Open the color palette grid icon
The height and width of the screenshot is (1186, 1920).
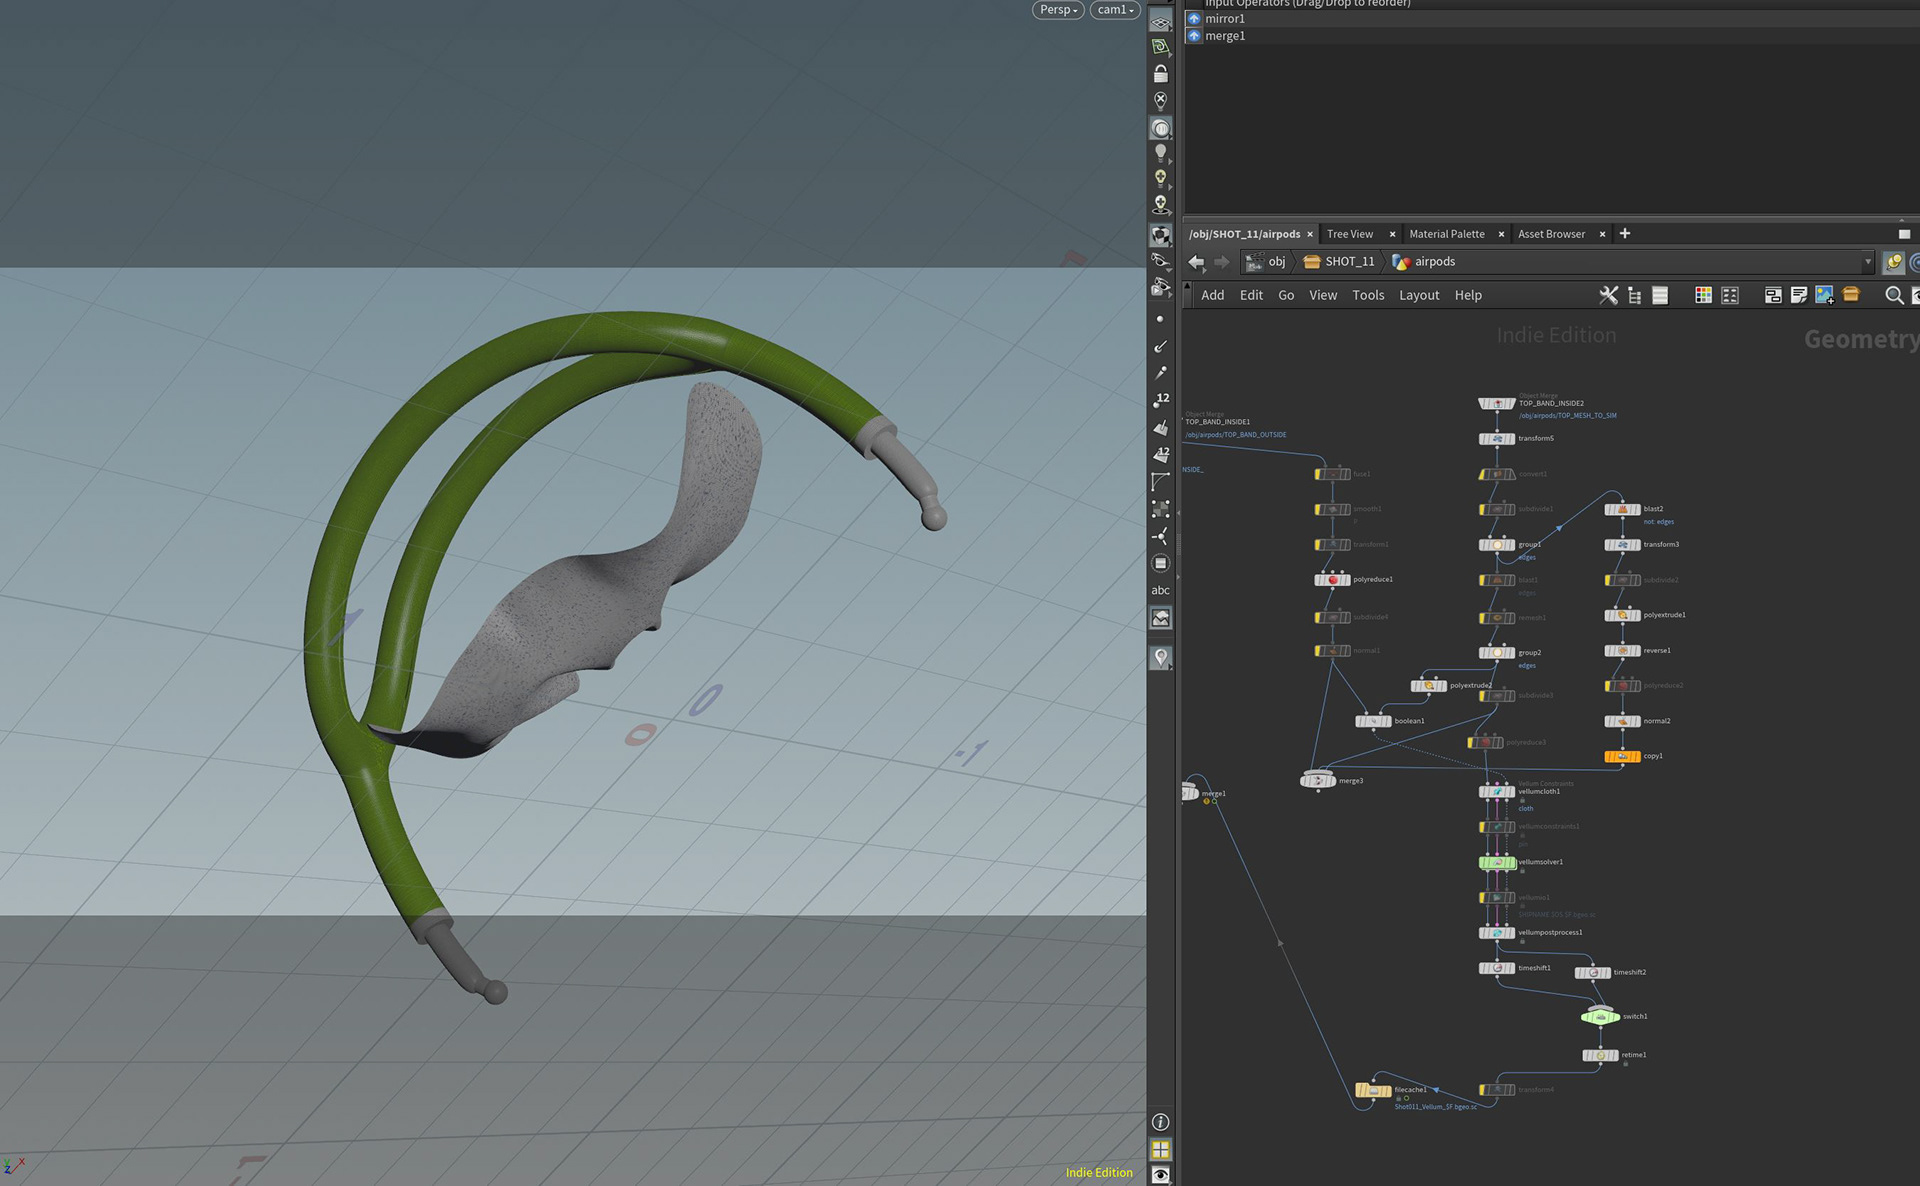(x=1703, y=295)
